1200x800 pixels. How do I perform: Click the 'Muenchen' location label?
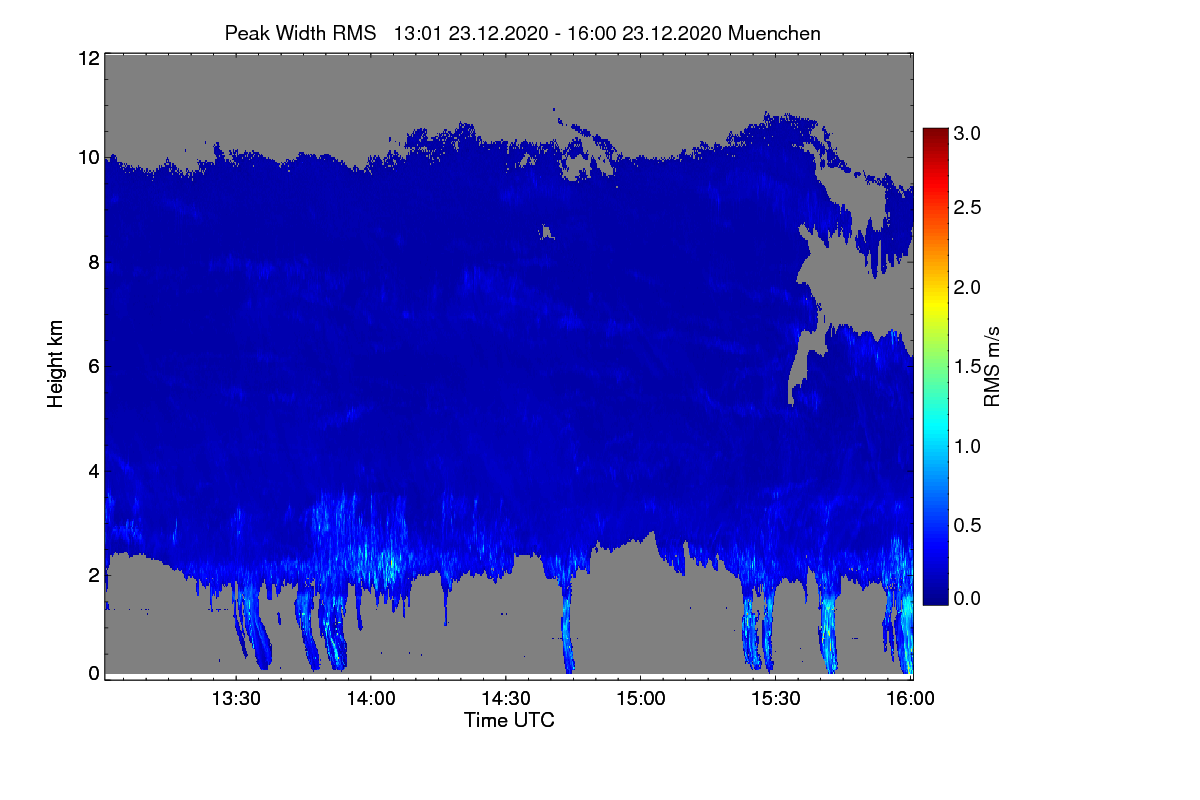pos(775,33)
